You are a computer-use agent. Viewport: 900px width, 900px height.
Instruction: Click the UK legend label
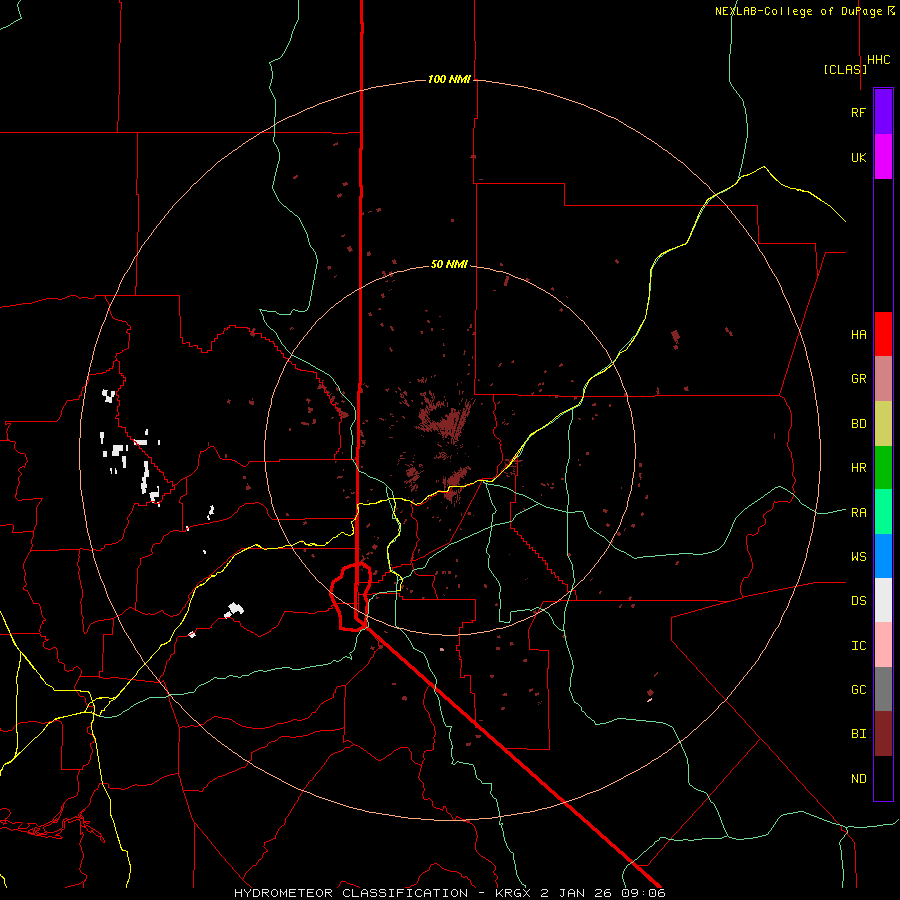[859, 157]
